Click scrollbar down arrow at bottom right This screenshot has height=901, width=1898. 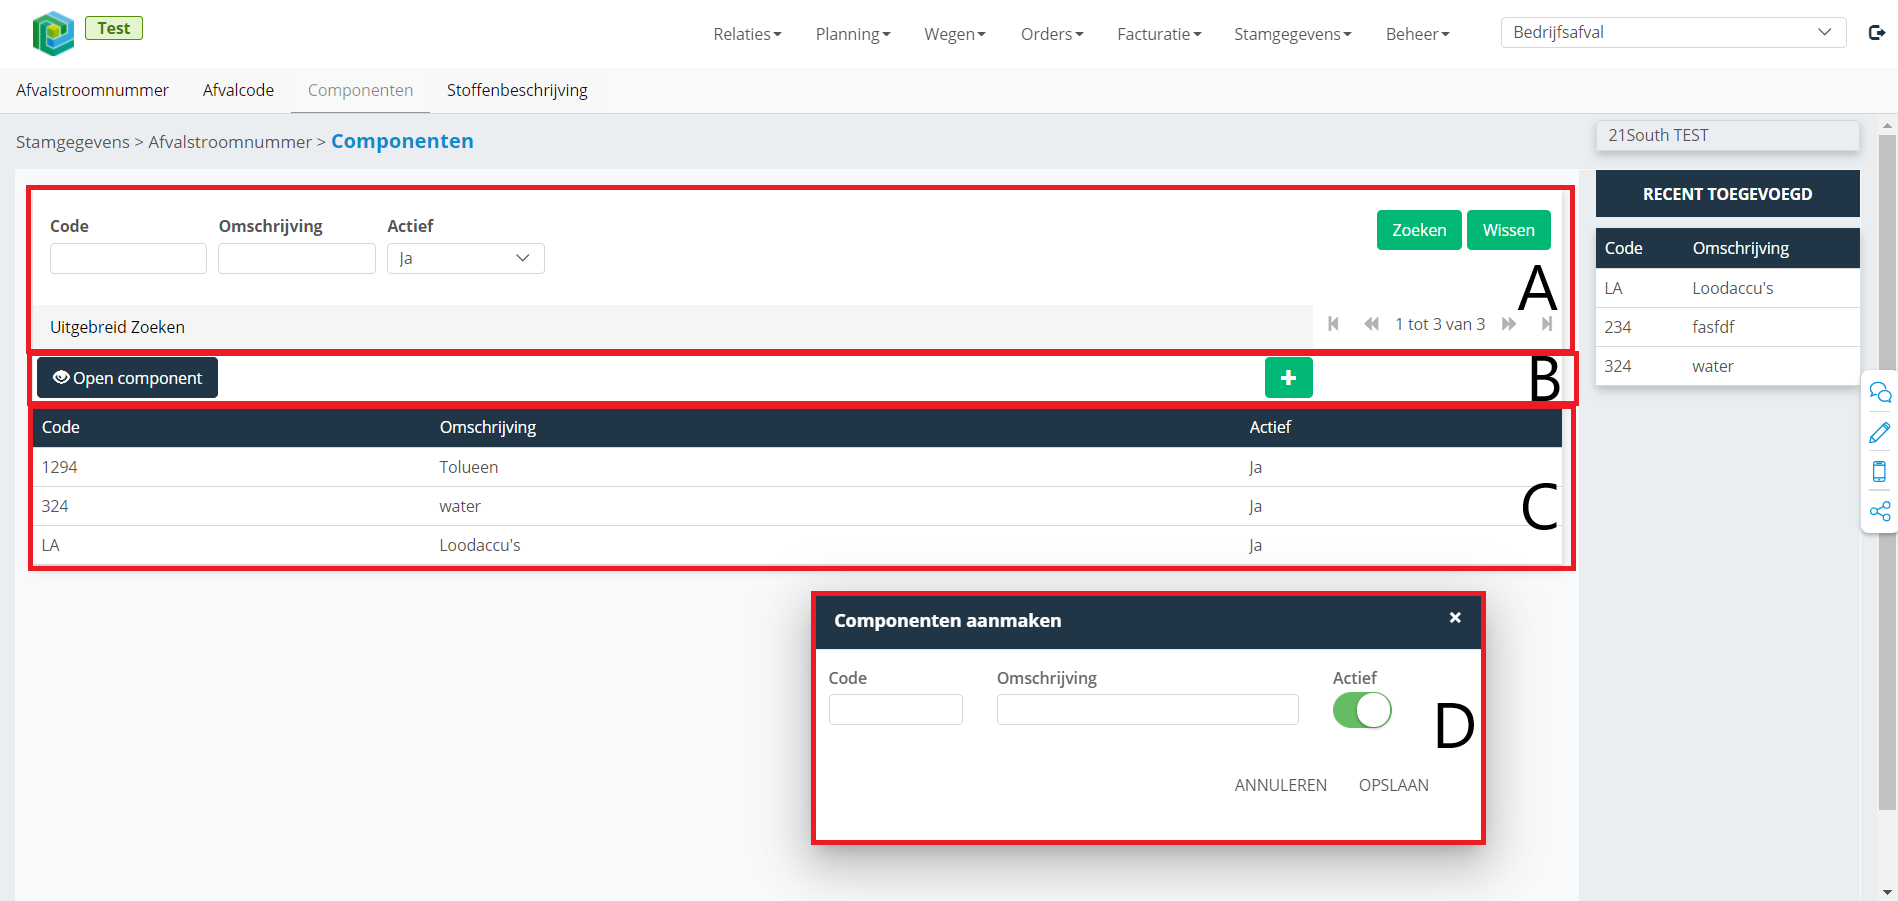click(x=1887, y=892)
